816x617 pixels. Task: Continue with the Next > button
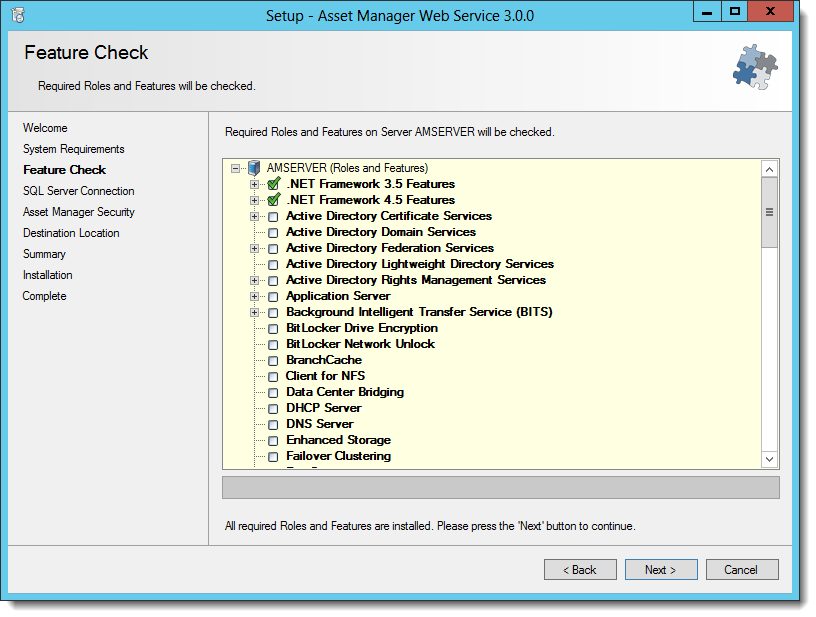pyautogui.click(x=661, y=570)
